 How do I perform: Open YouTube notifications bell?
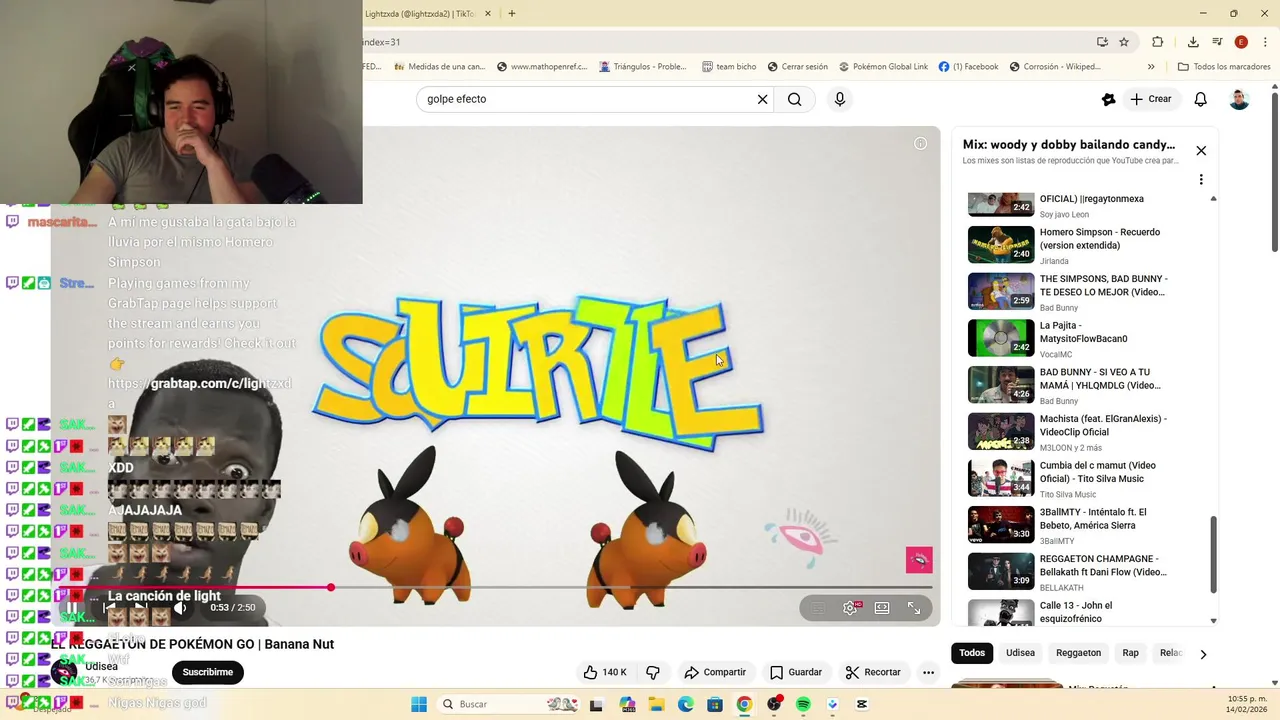tap(1201, 99)
